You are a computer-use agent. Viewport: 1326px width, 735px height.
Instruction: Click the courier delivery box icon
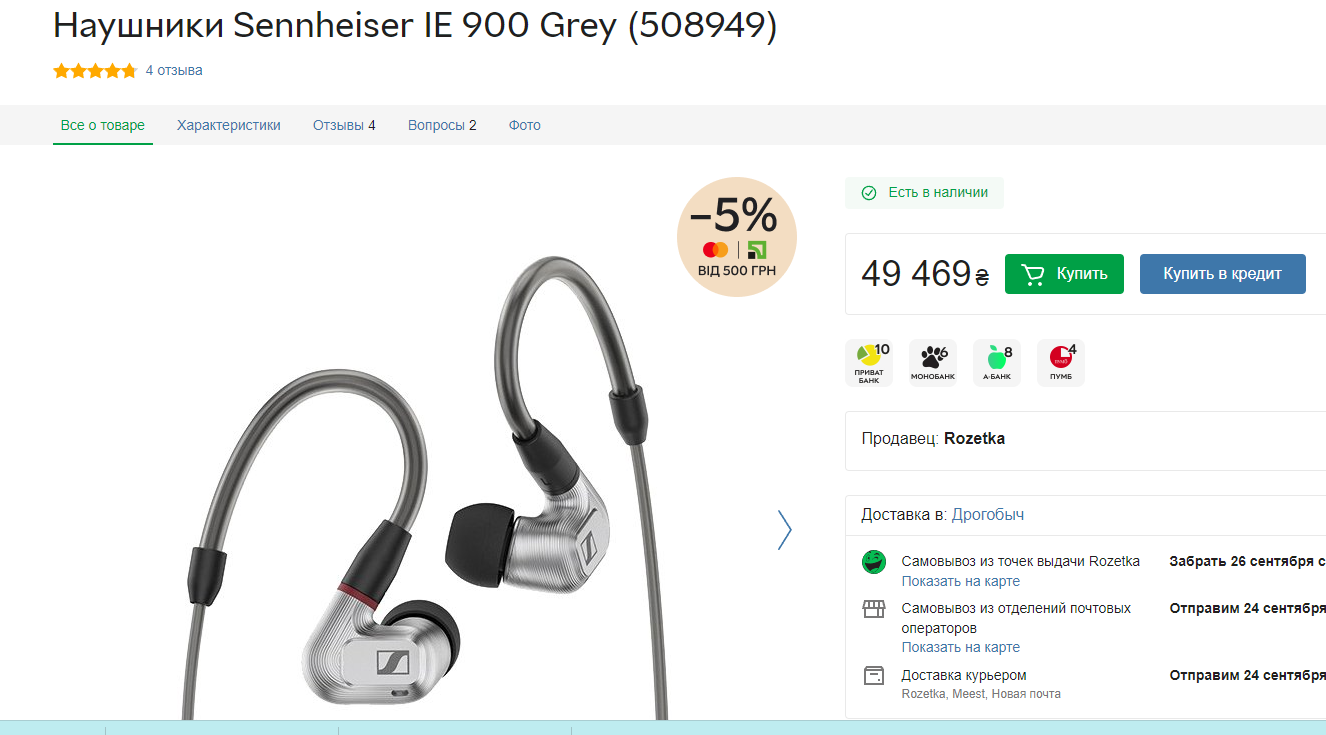pos(874,676)
